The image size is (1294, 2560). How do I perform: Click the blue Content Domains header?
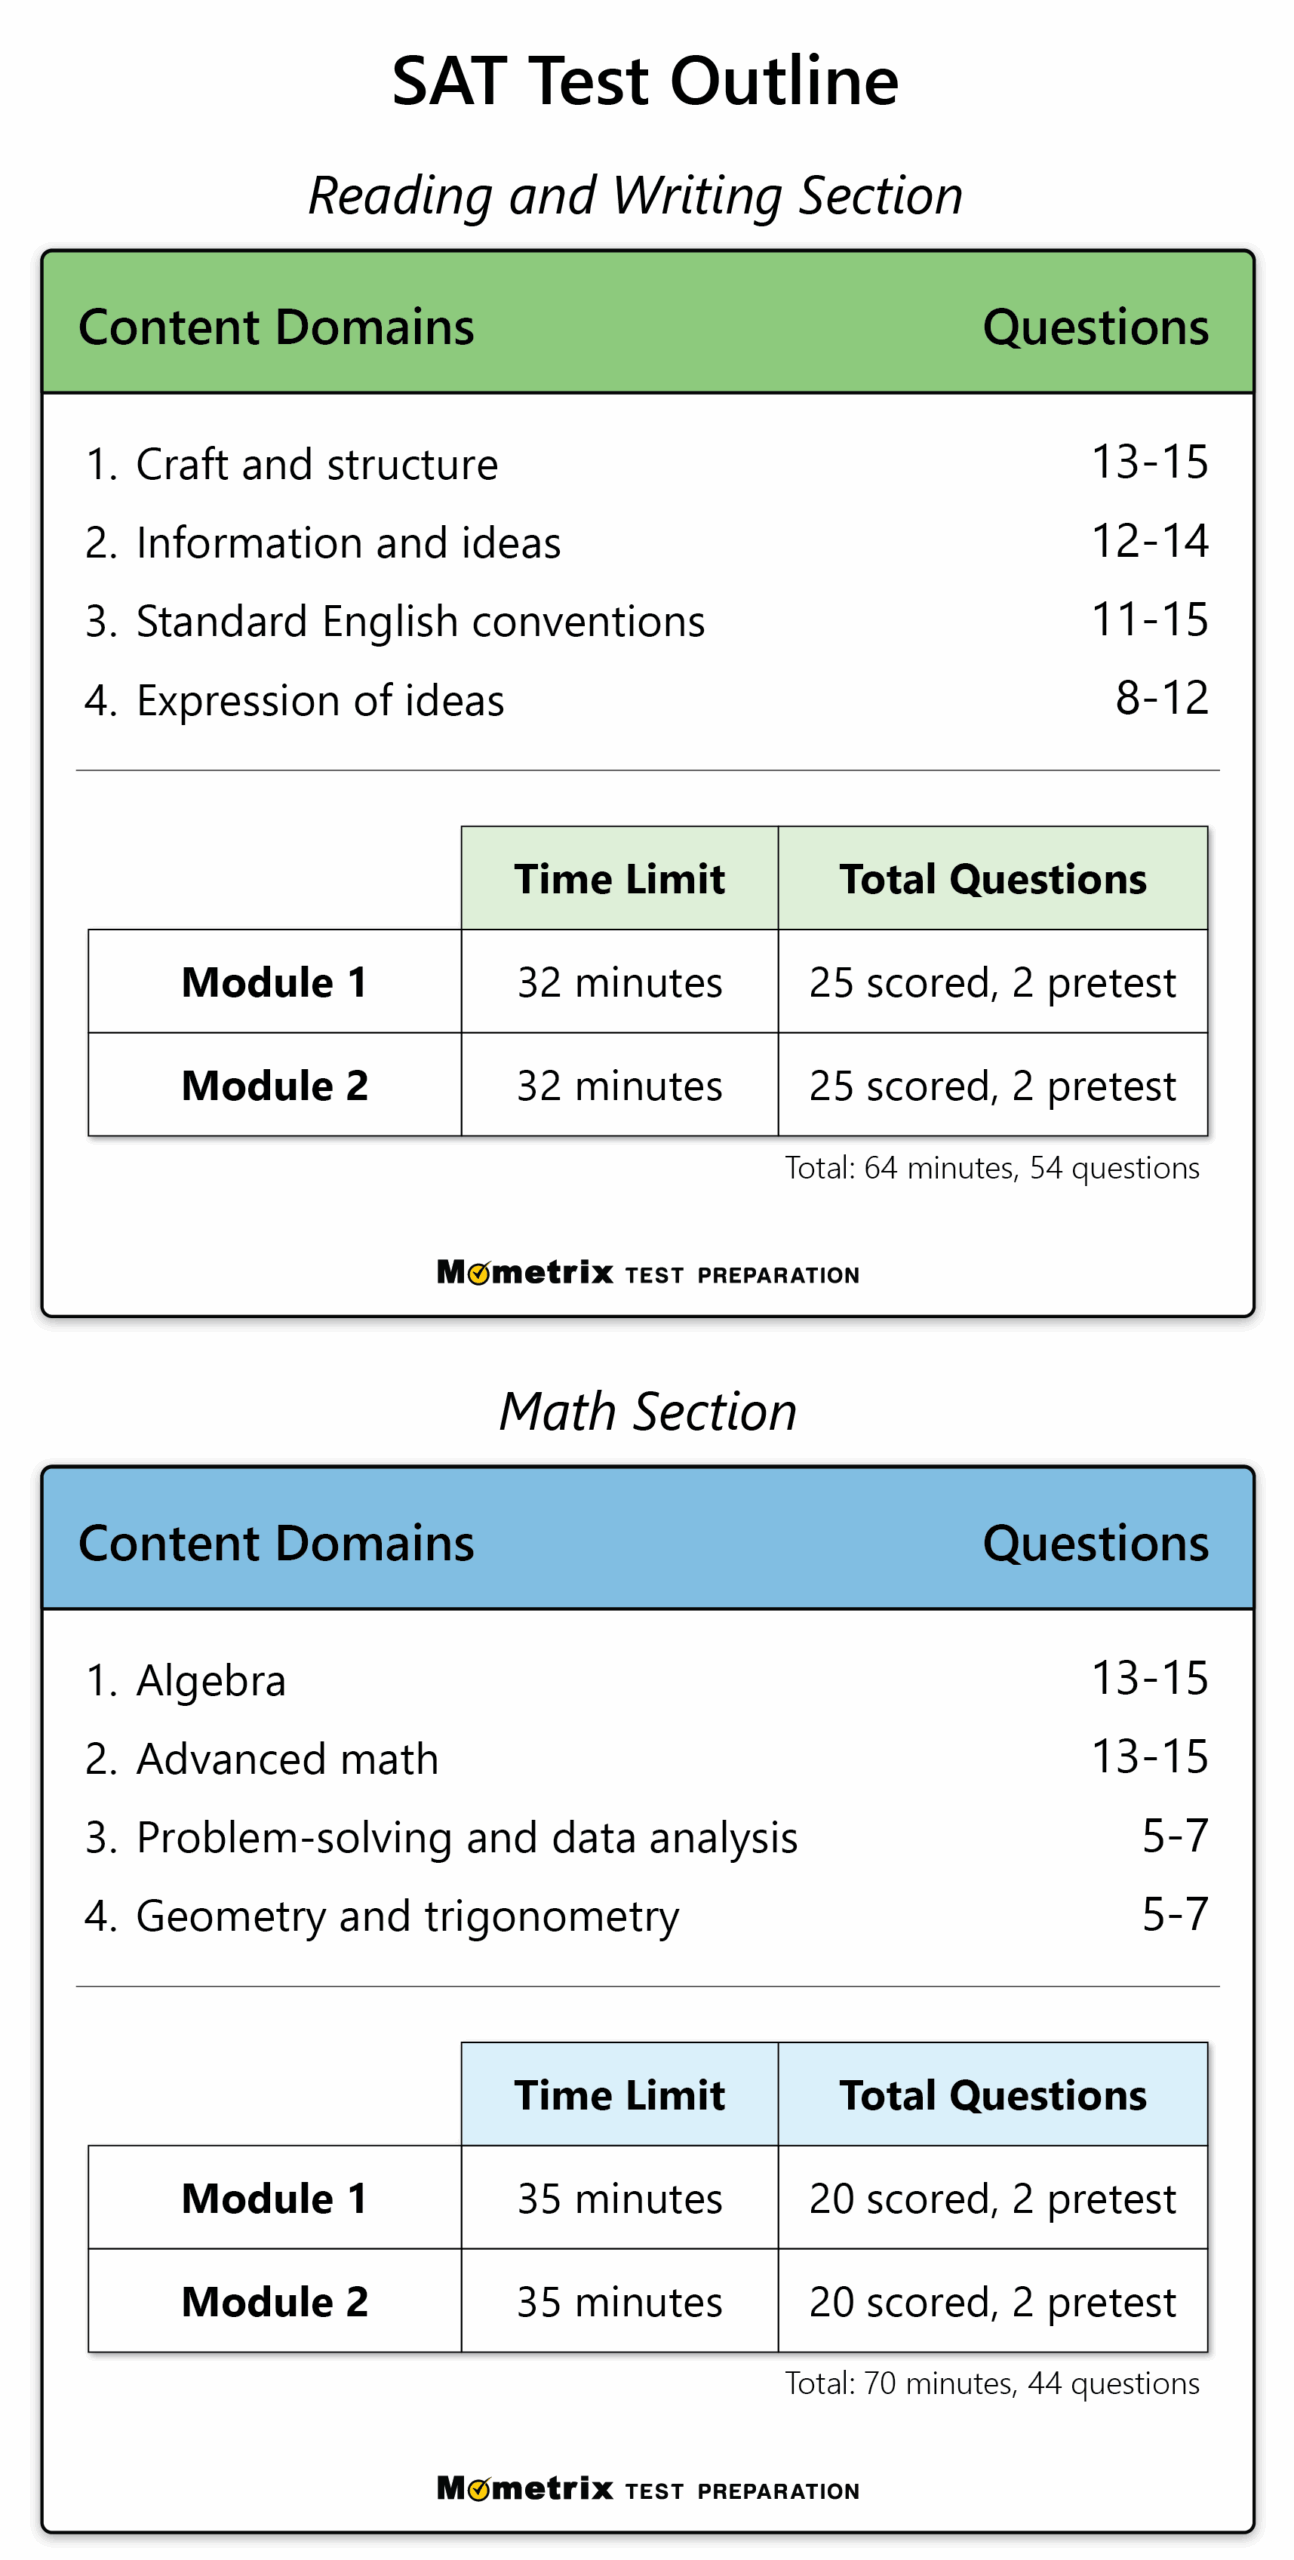click(x=276, y=1543)
